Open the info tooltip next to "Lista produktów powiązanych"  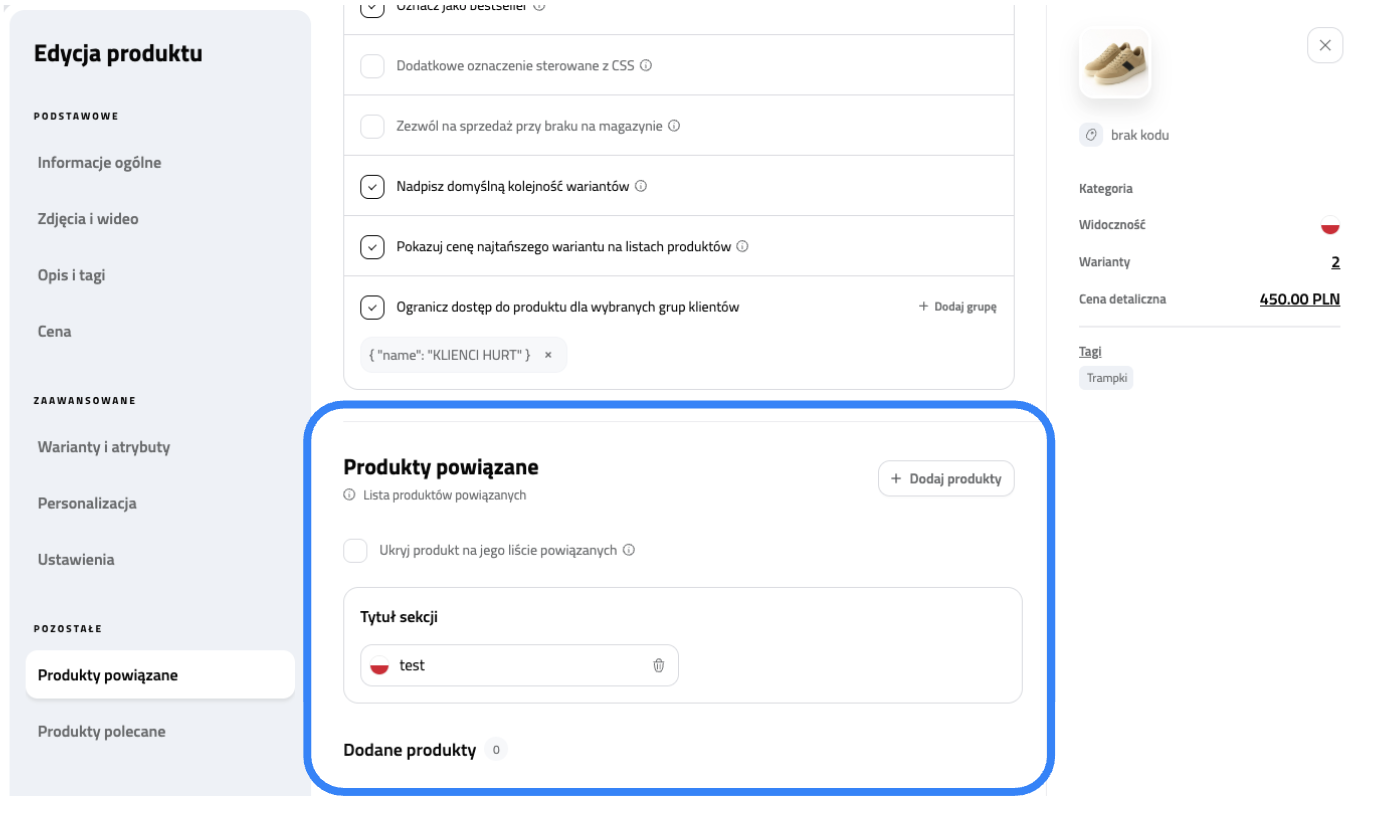[347, 494]
